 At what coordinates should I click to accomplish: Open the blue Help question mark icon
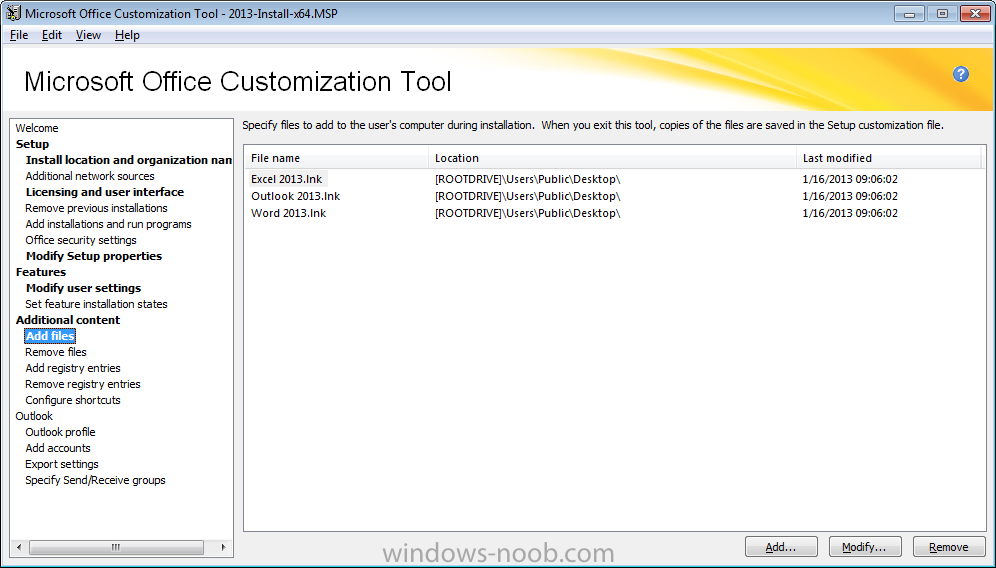[x=960, y=74]
